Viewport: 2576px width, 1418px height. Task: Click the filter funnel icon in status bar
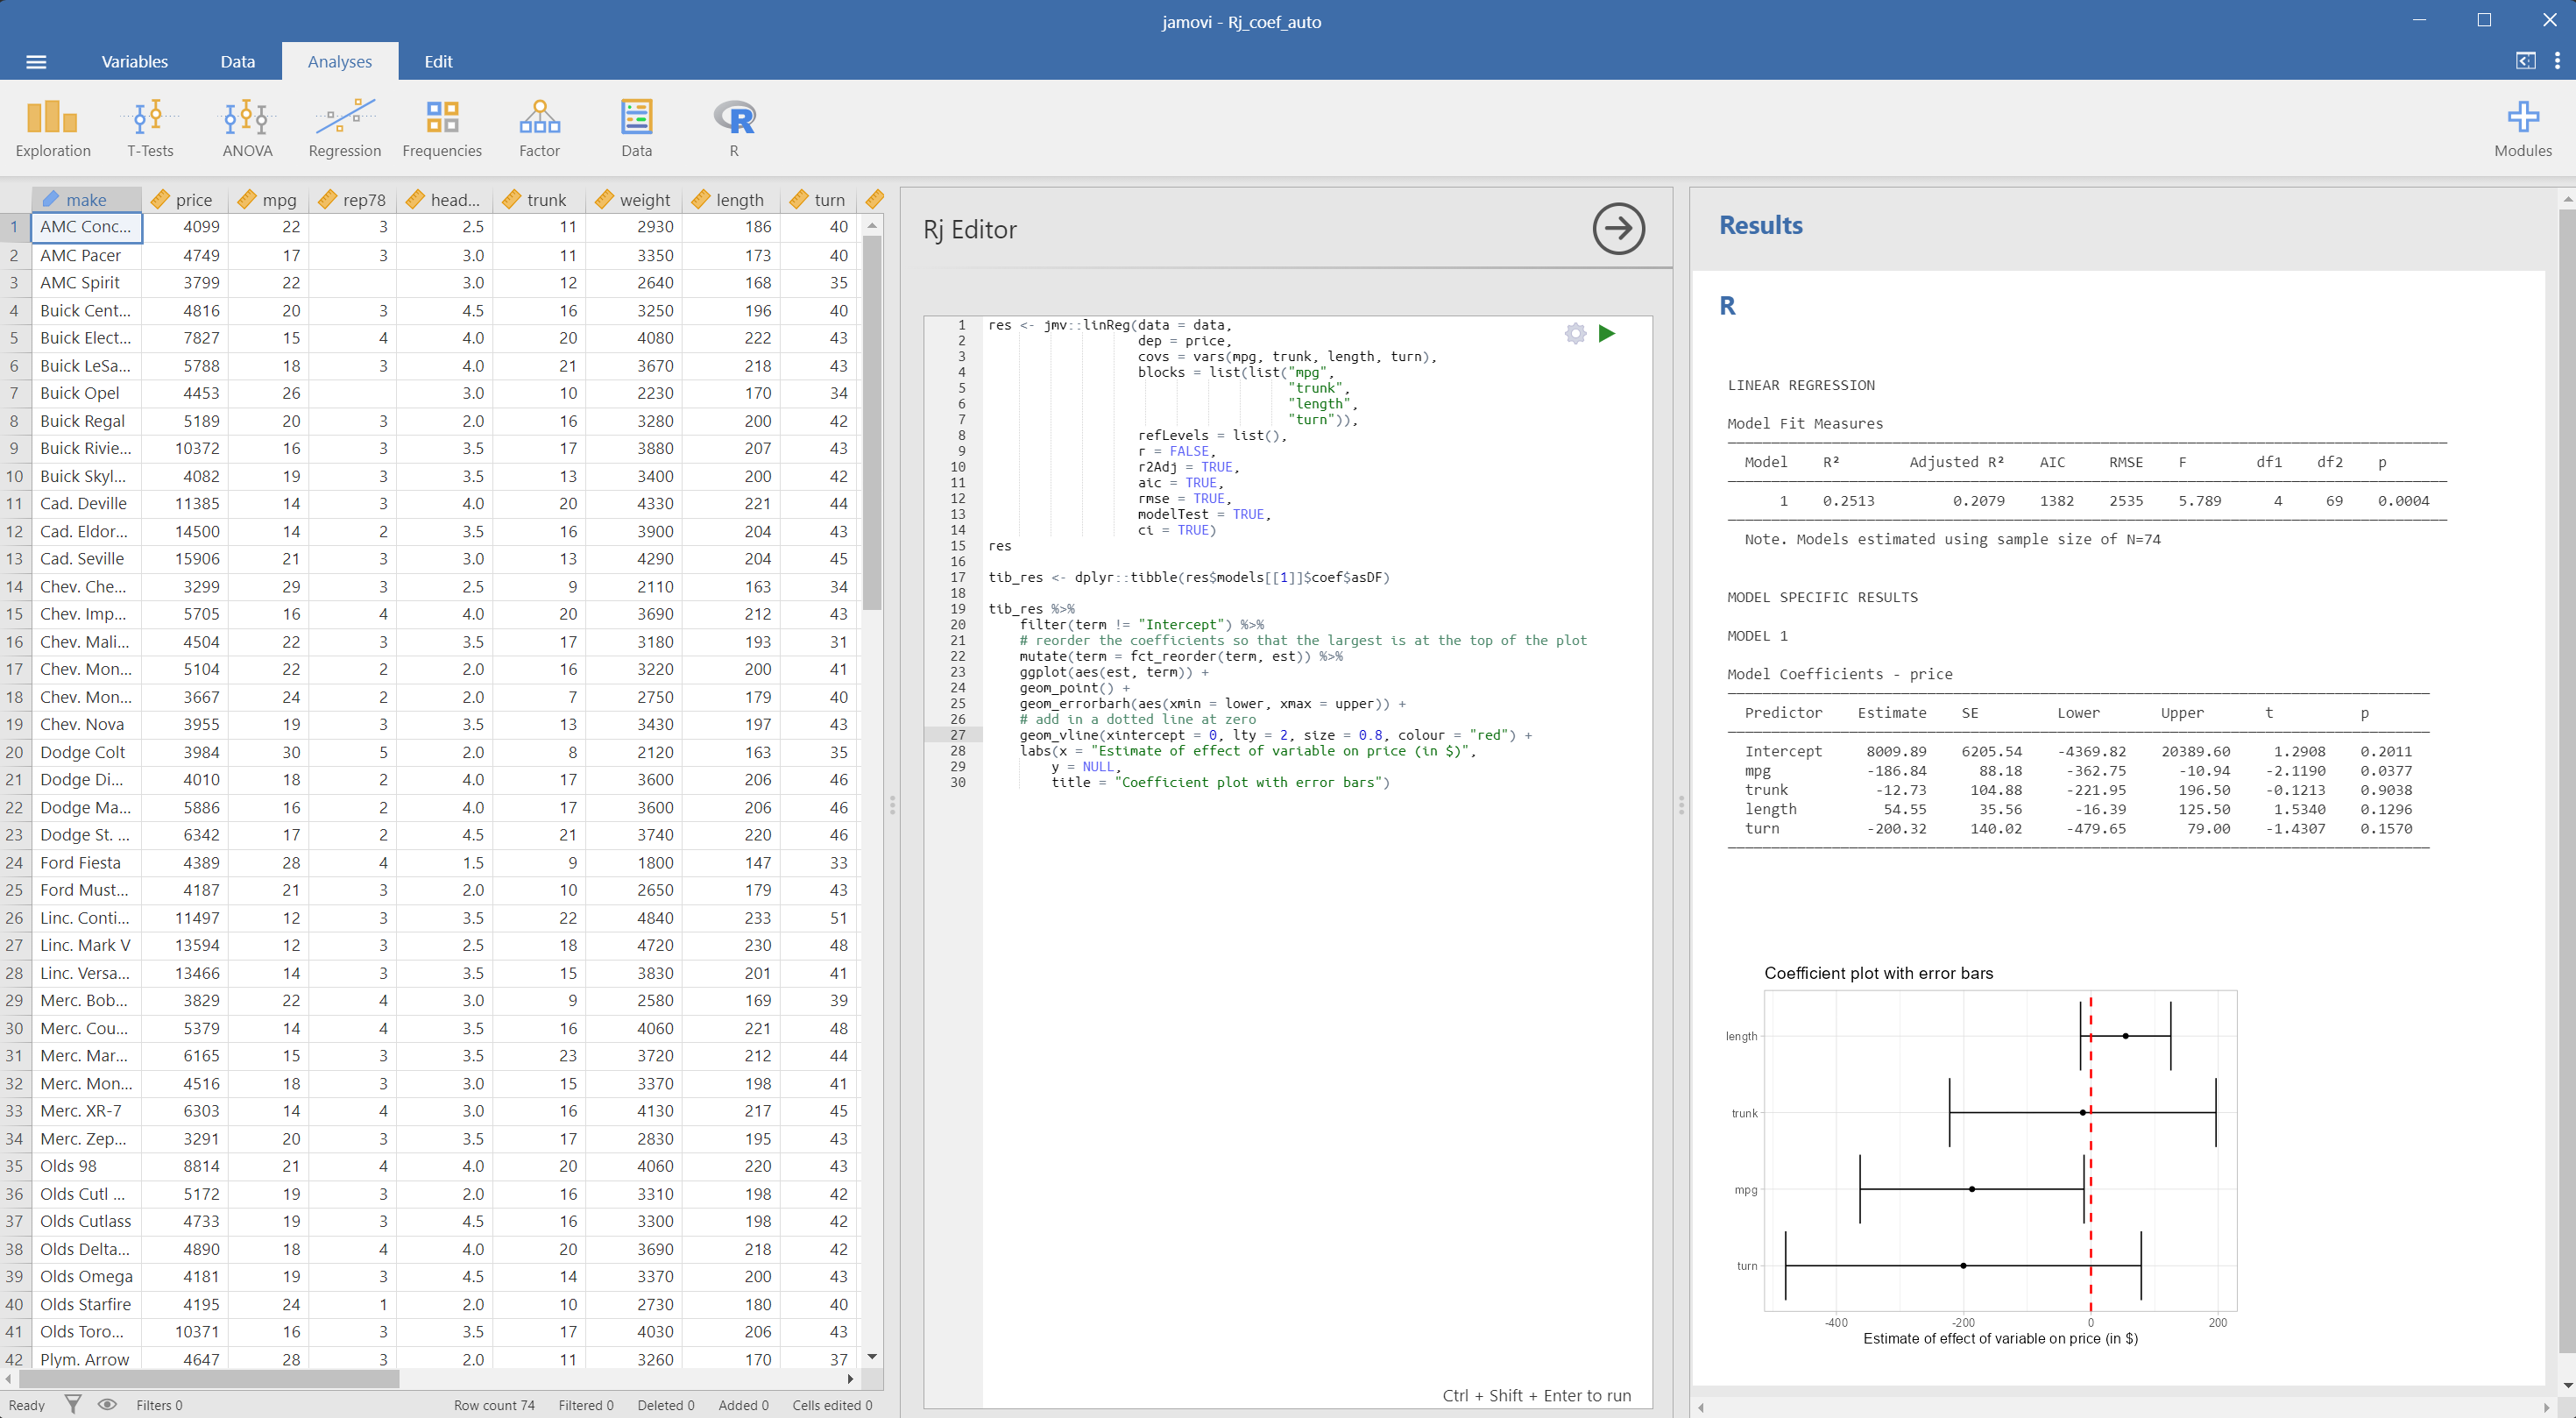click(73, 1404)
